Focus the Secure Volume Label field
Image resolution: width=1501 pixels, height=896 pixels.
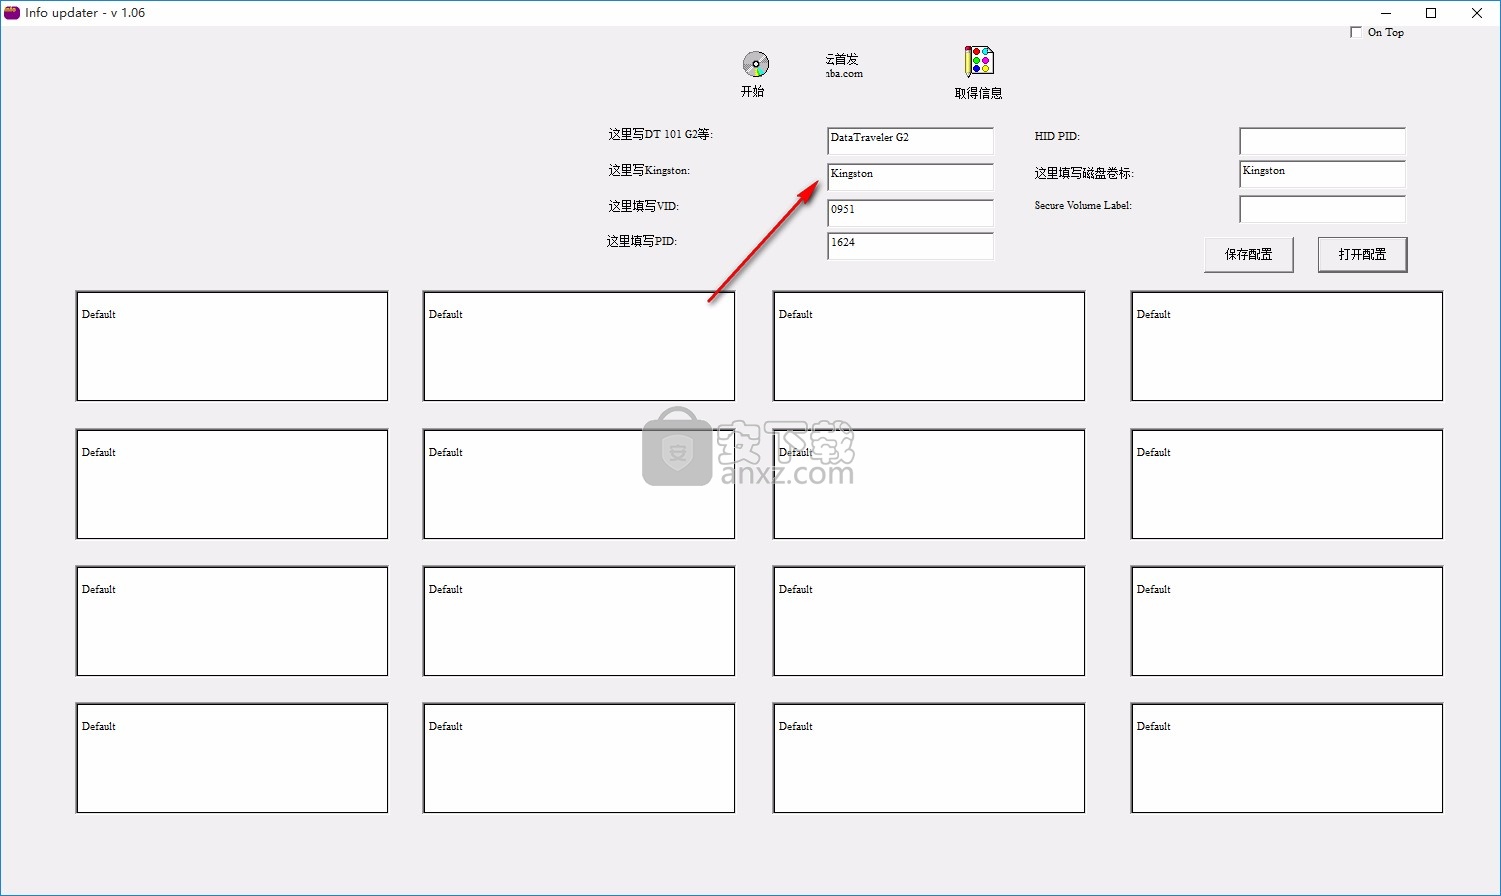1322,209
